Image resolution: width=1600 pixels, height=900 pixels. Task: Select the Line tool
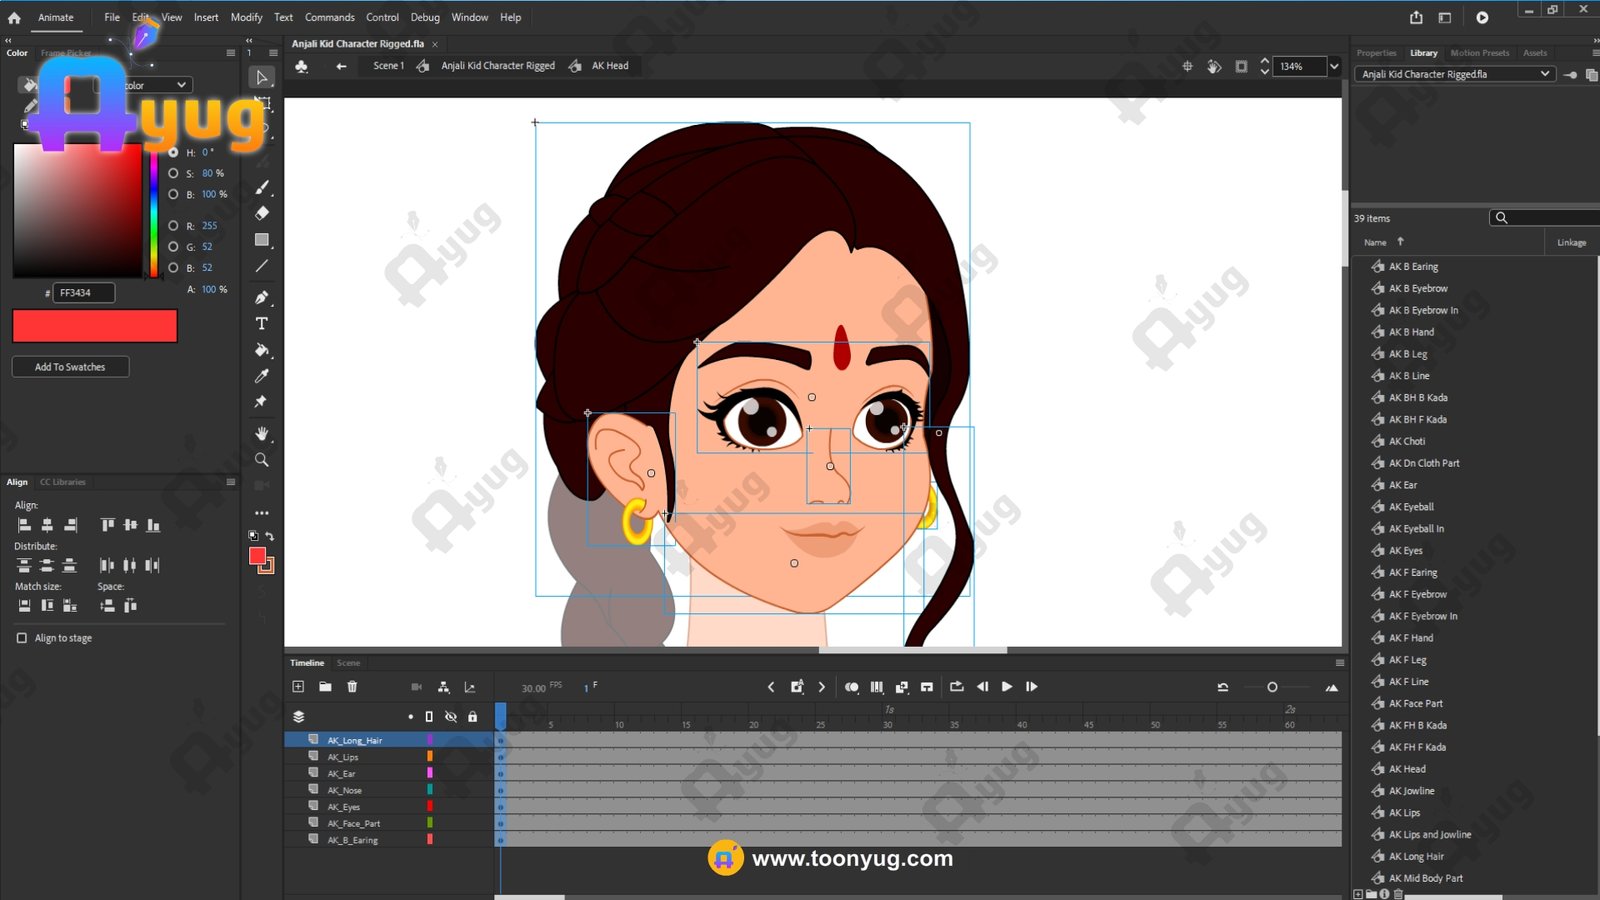[262, 266]
